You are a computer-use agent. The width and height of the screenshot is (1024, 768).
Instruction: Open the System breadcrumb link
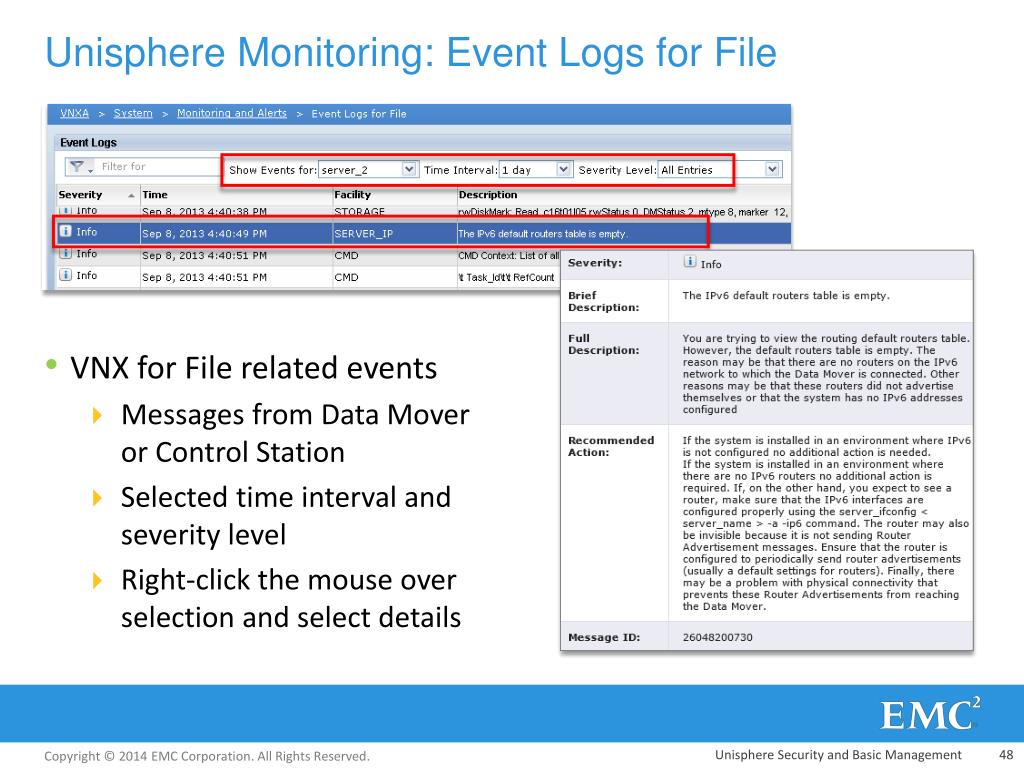(x=133, y=113)
